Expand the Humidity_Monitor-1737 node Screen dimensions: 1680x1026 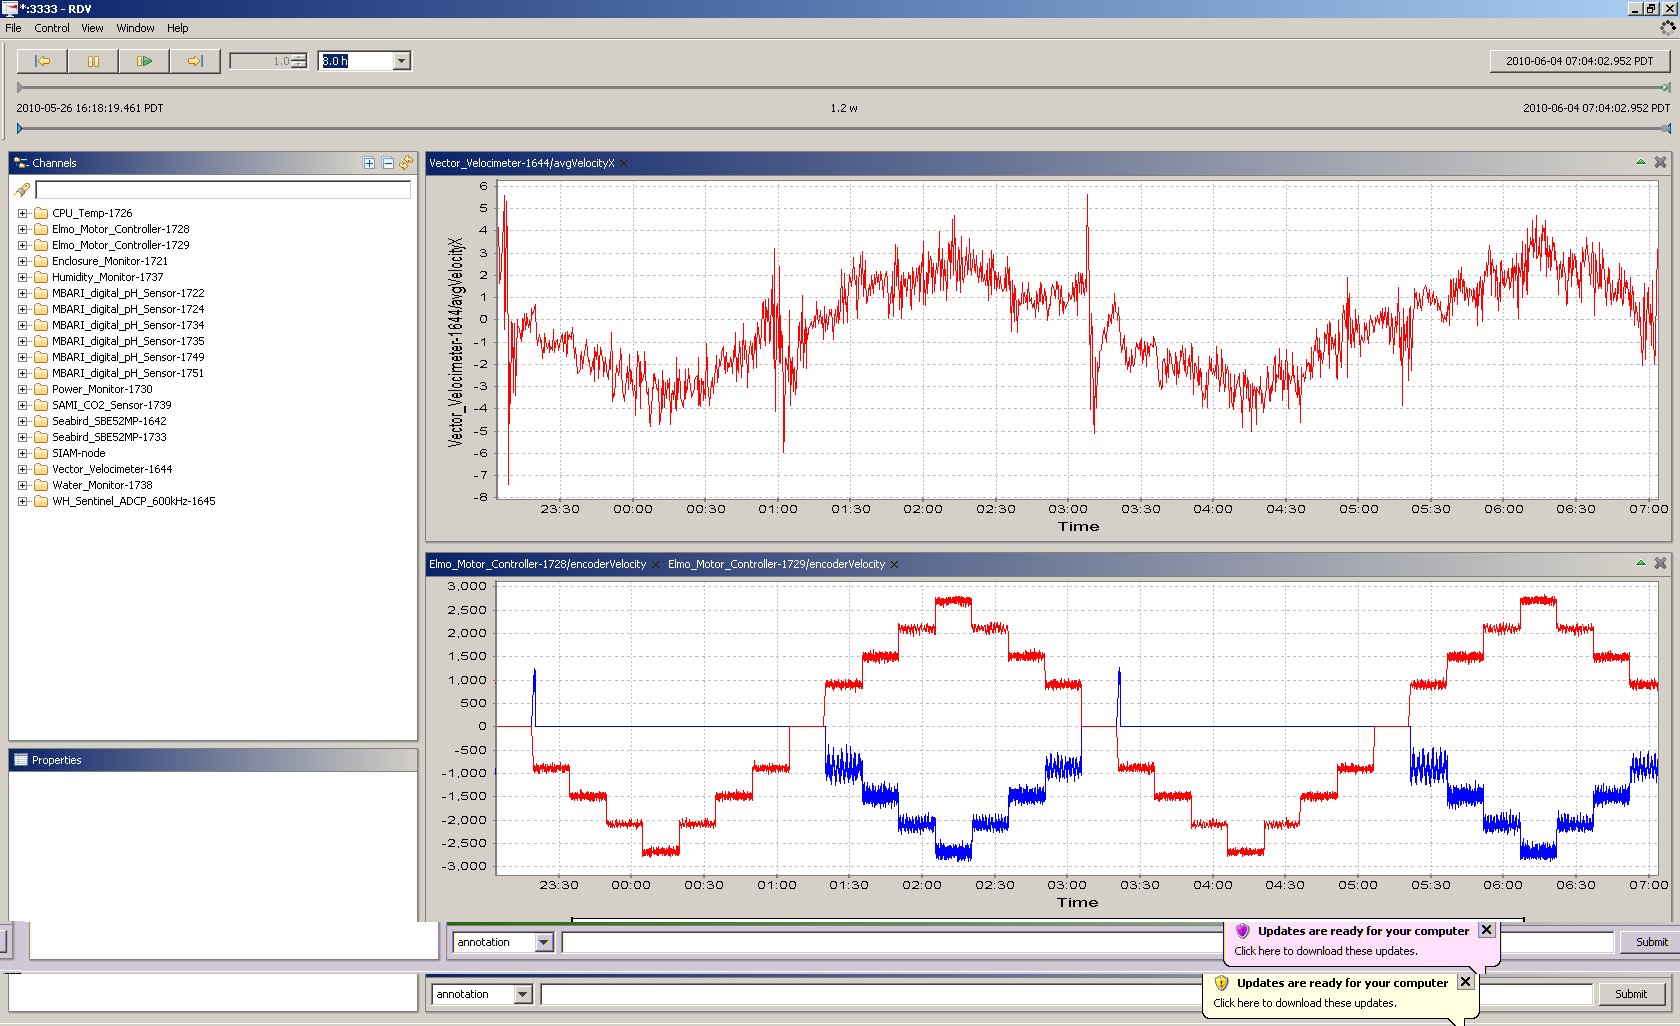coord(22,277)
